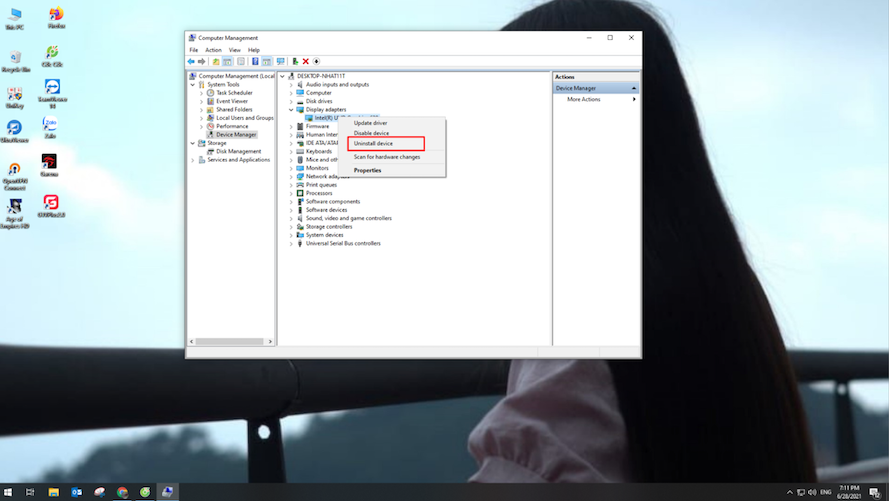This screenshot has width=889, height=501.
Task: Click the scrollbar right arrow in console tree
Action: pos(270,342)
